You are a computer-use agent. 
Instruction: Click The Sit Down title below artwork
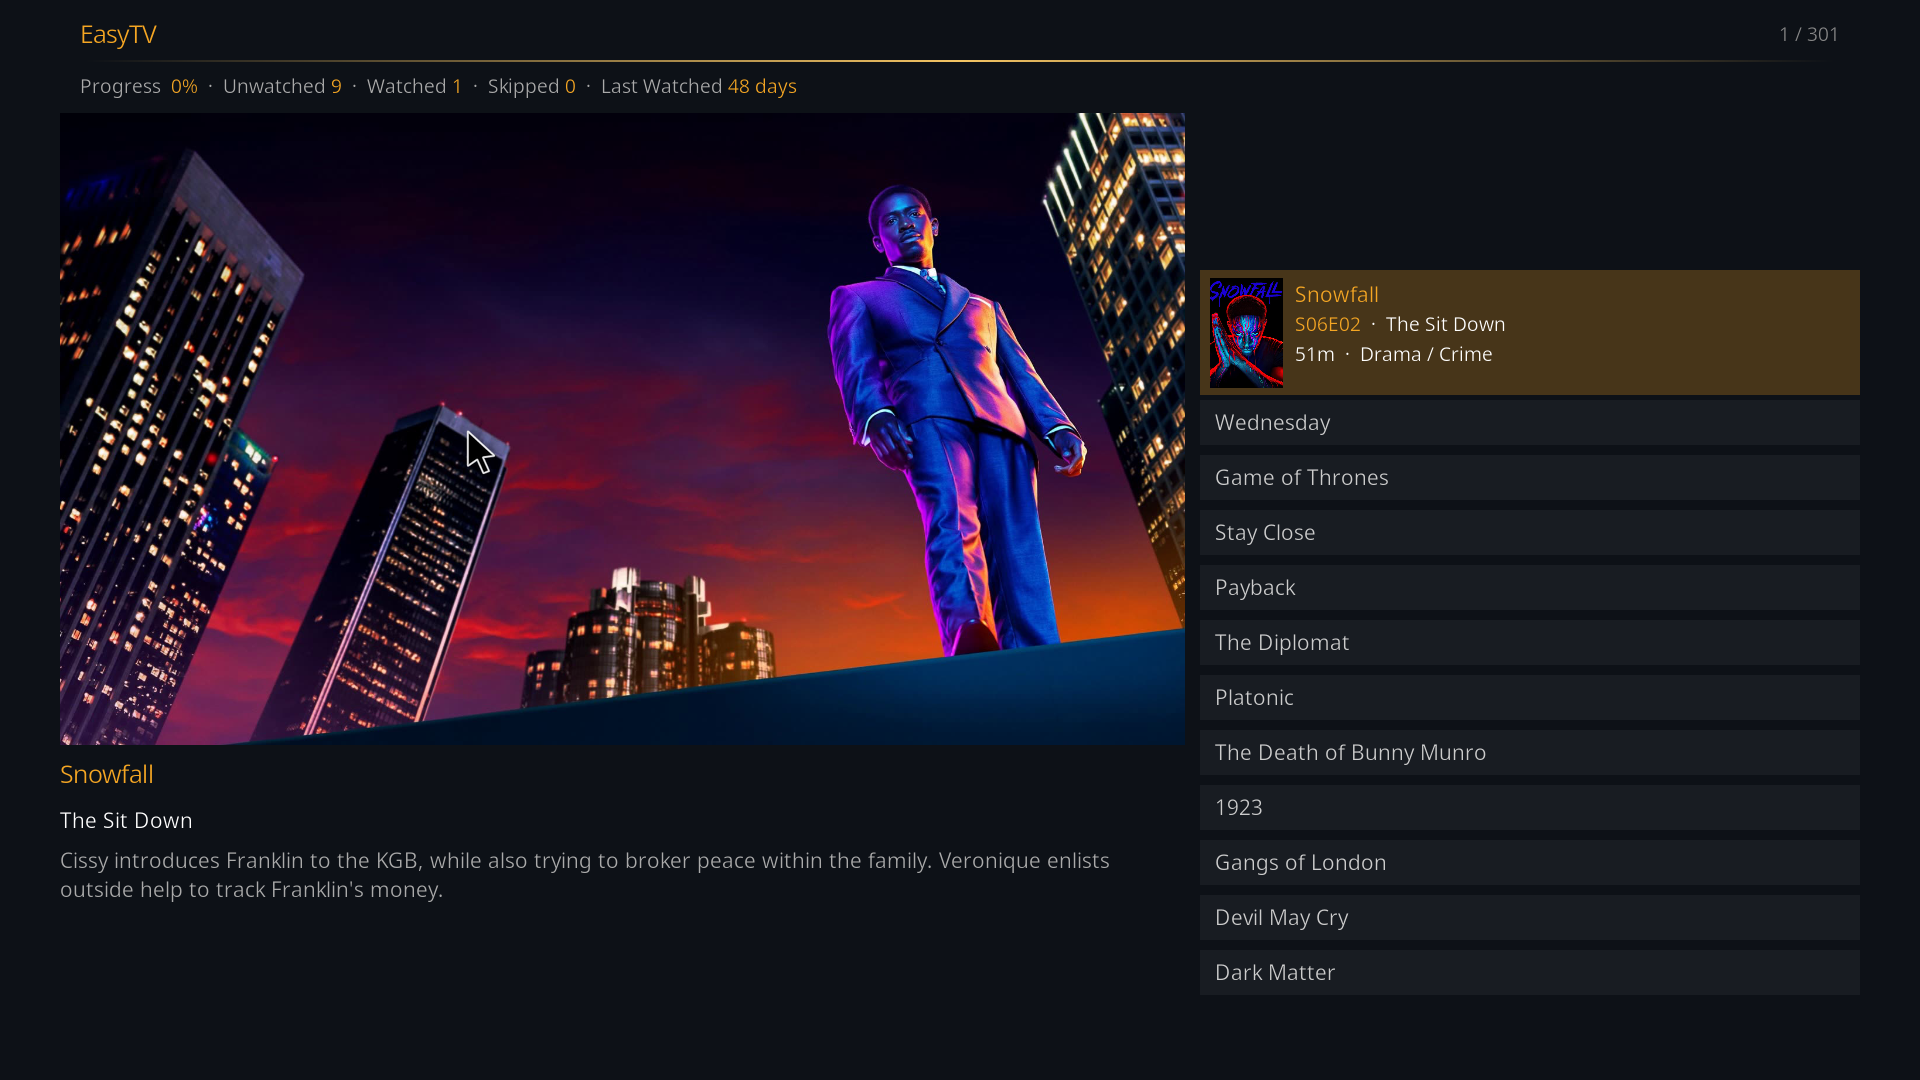(x=126, y=821)
